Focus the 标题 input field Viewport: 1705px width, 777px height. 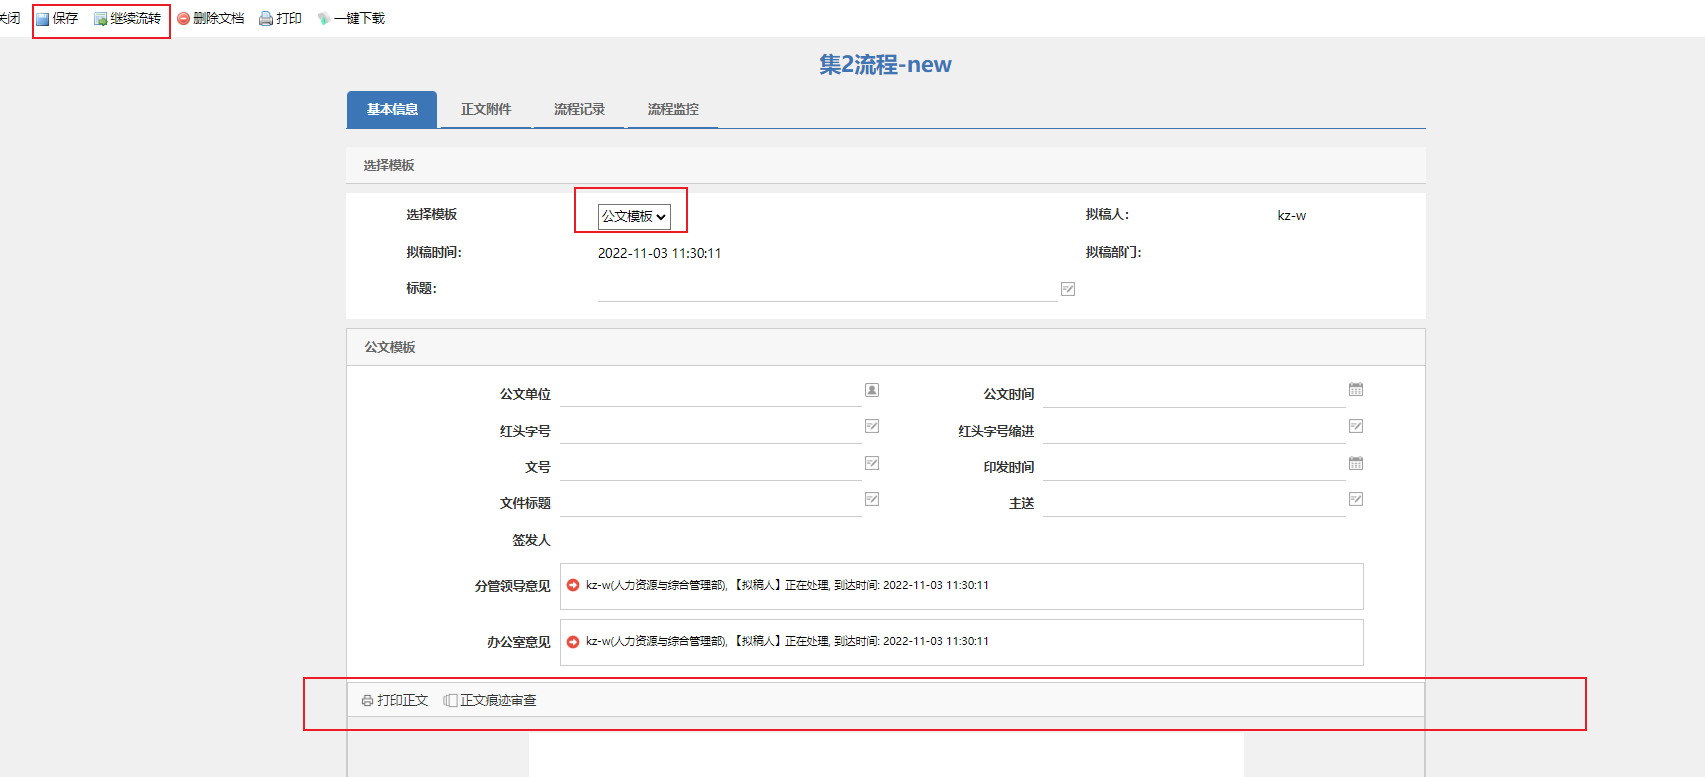tap(827, 289)
